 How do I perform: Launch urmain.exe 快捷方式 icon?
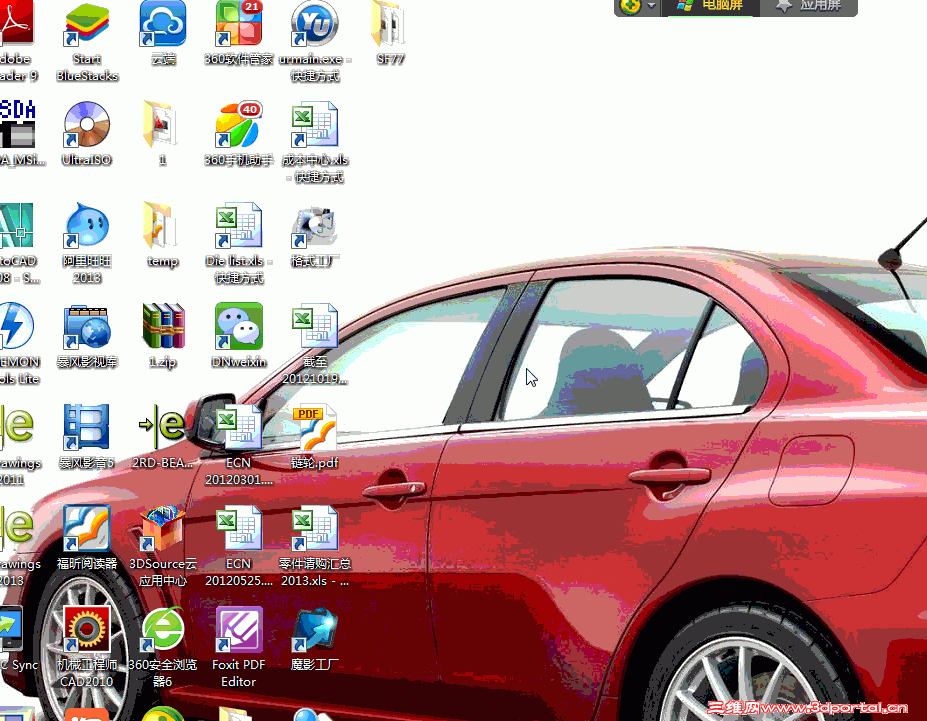coord(315,24)
